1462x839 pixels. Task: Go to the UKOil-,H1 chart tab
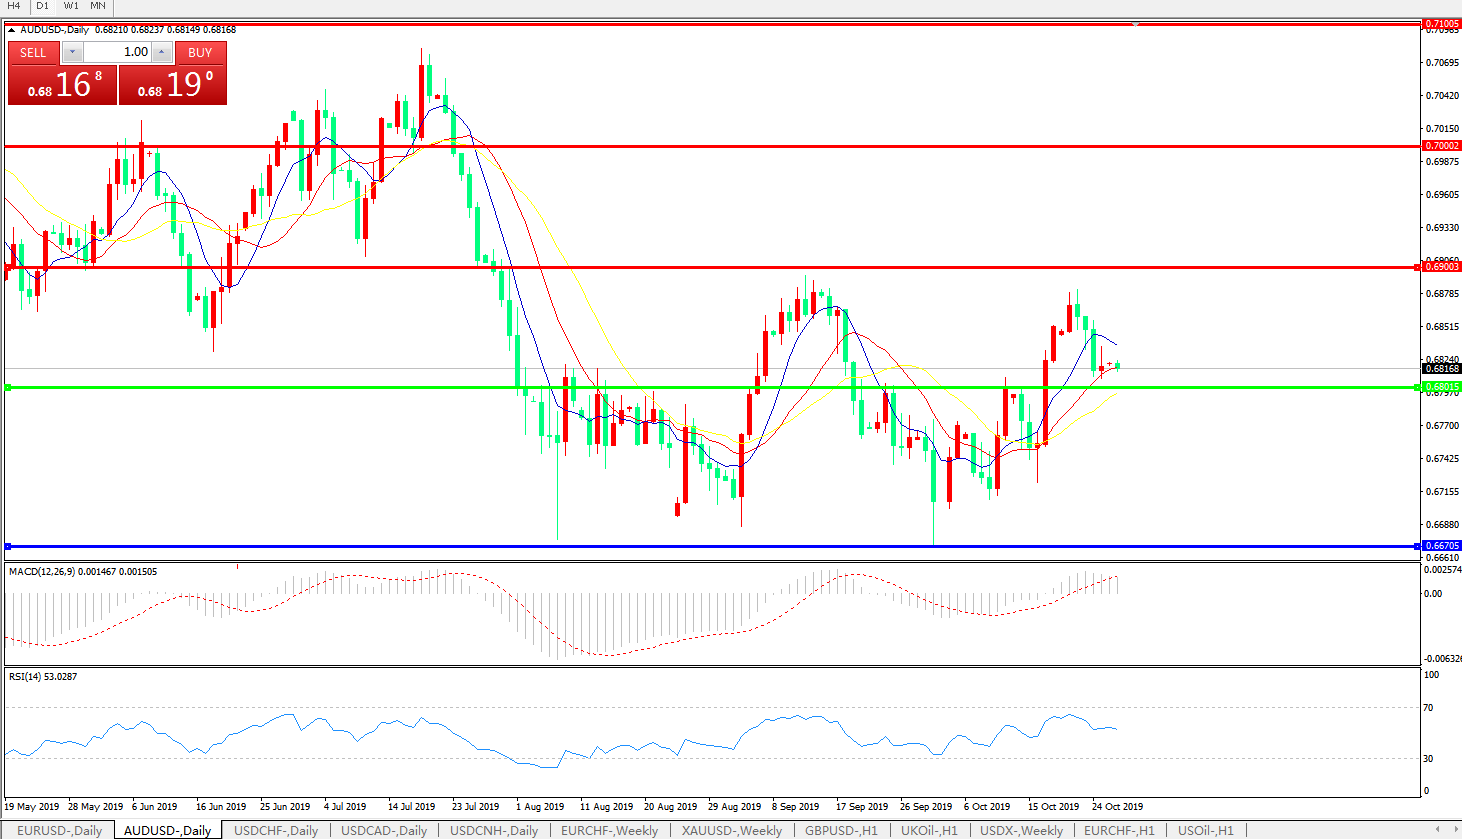tap(929, 830)
